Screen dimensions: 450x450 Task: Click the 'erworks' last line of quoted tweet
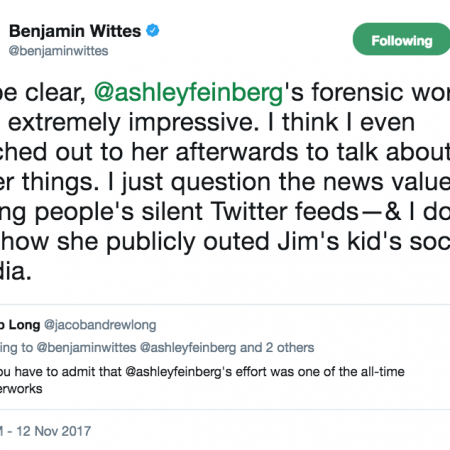[x=21, y=389]
